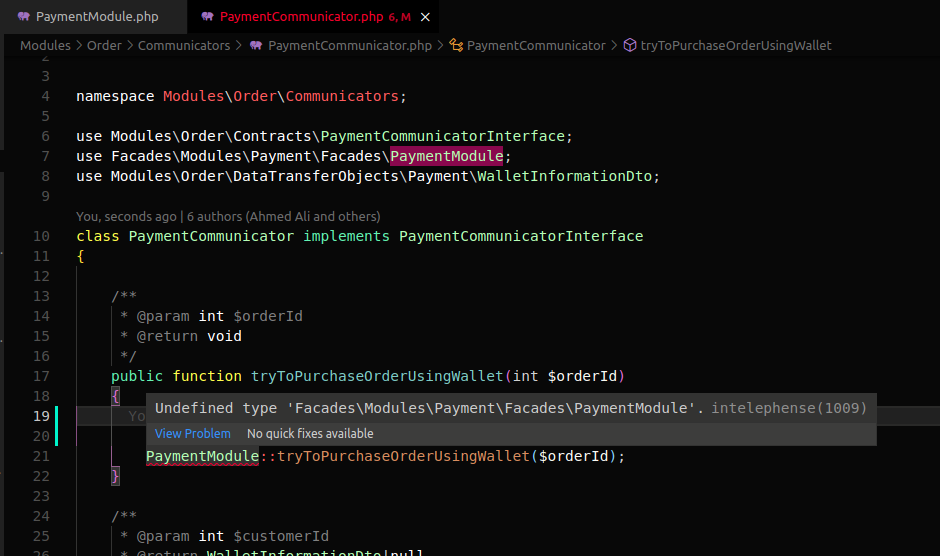This screenshot has width=940, height=556.
Task: Click the highlighted PaymentModule in use statement
Action: tap(447, 157)
